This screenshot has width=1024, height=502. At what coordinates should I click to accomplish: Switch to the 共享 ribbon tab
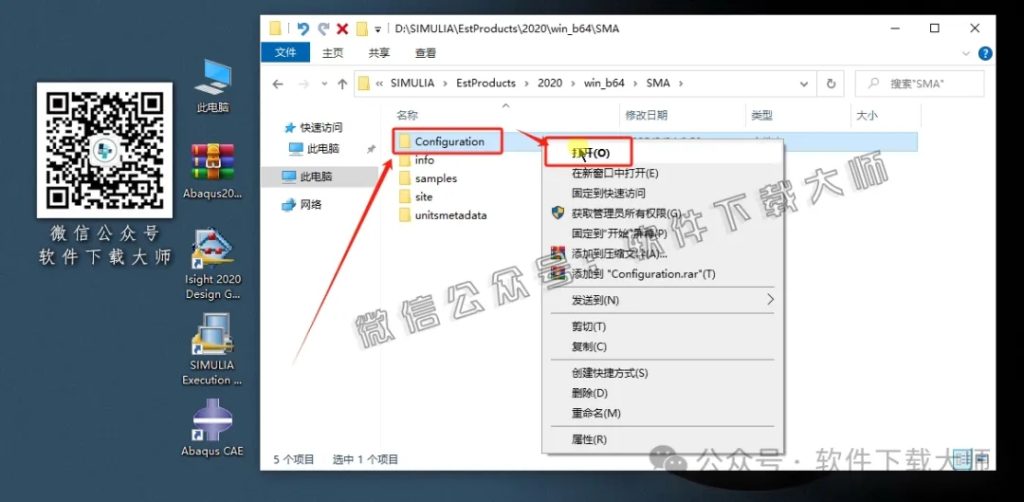[x=379, y=53]
